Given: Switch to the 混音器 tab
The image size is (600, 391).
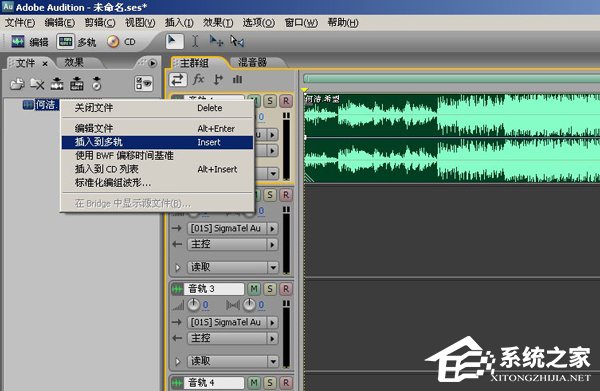Looking at the screenshot, I should coord(253,62).
